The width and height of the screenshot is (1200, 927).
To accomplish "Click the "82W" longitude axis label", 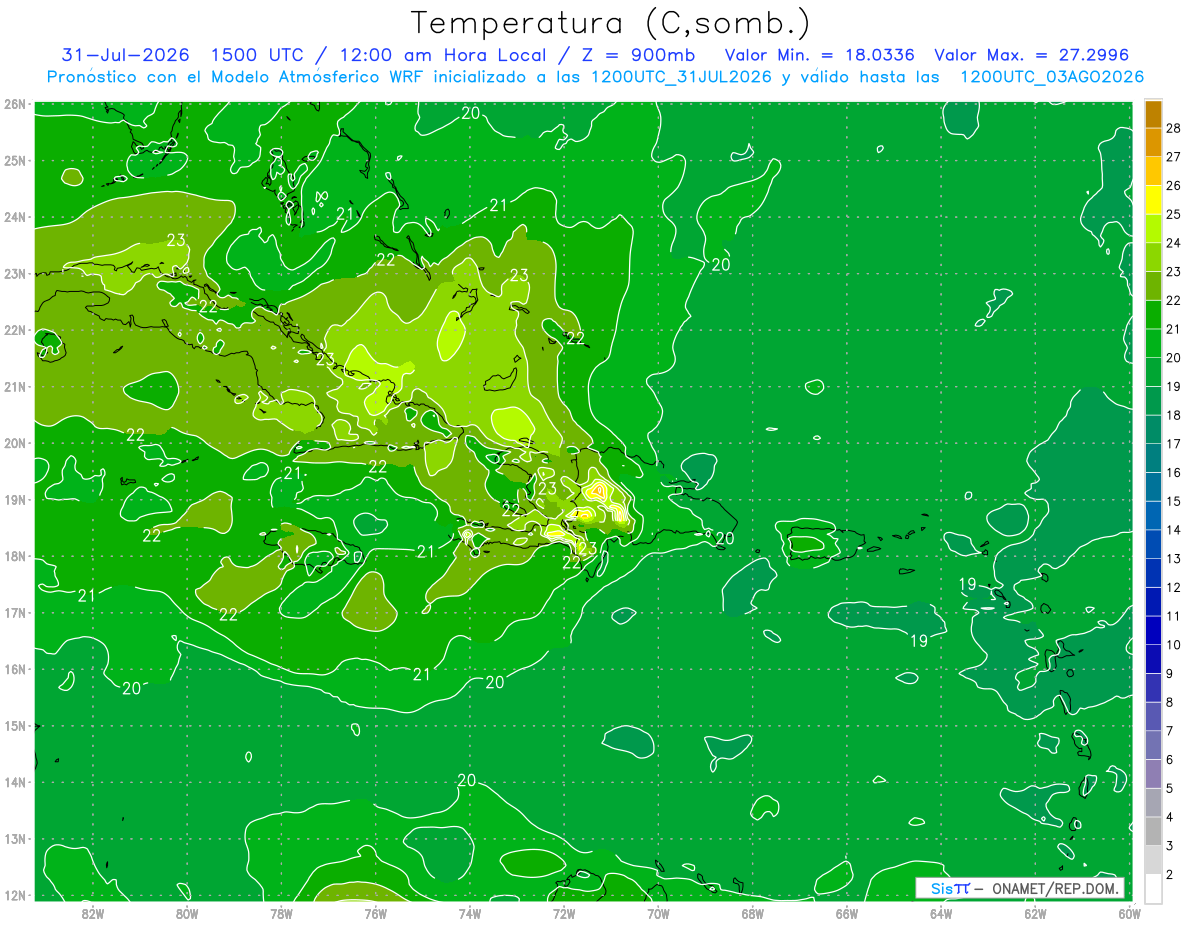I will [x=92, y=913].
